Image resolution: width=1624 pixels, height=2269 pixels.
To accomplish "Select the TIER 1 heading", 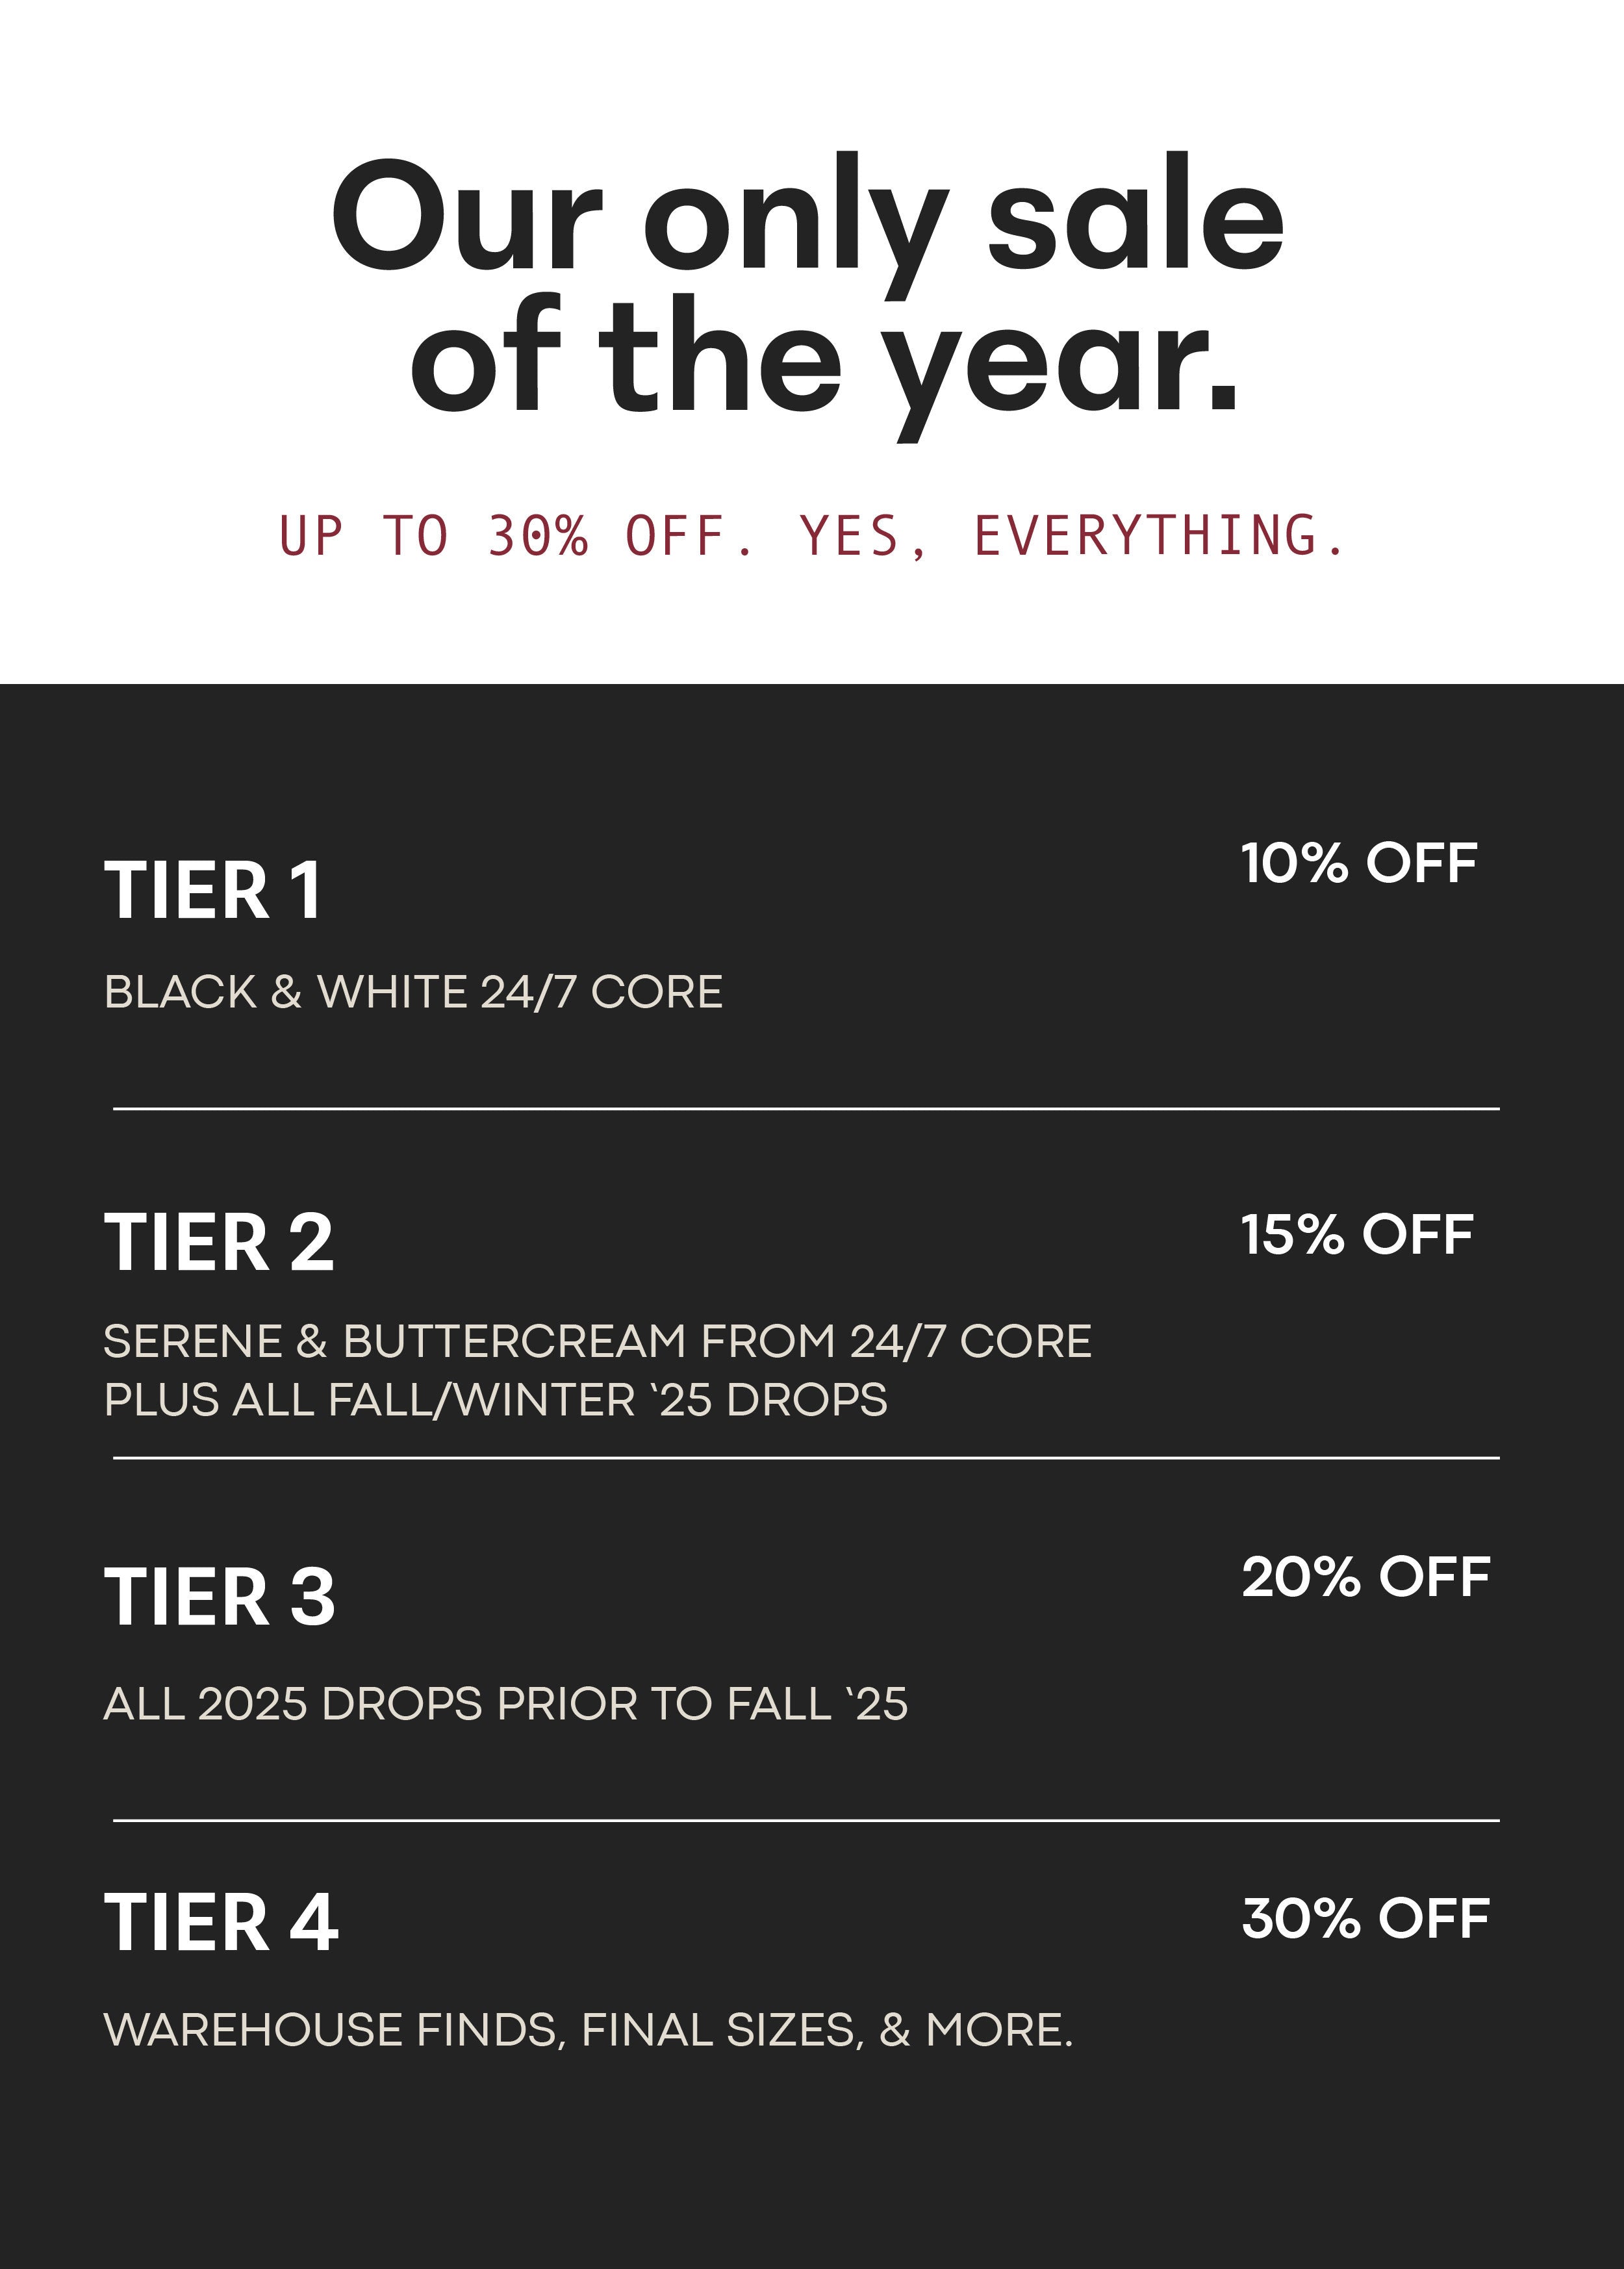I will tap(213, 890).
